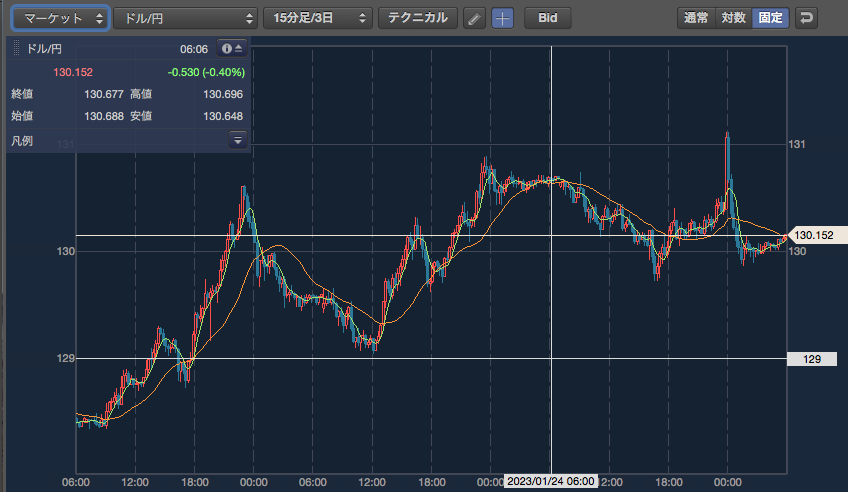Viewport: 848px width, 492px height.
Task: Click the -0.530 (-0.40%) change value
Action: click(206, 72)
